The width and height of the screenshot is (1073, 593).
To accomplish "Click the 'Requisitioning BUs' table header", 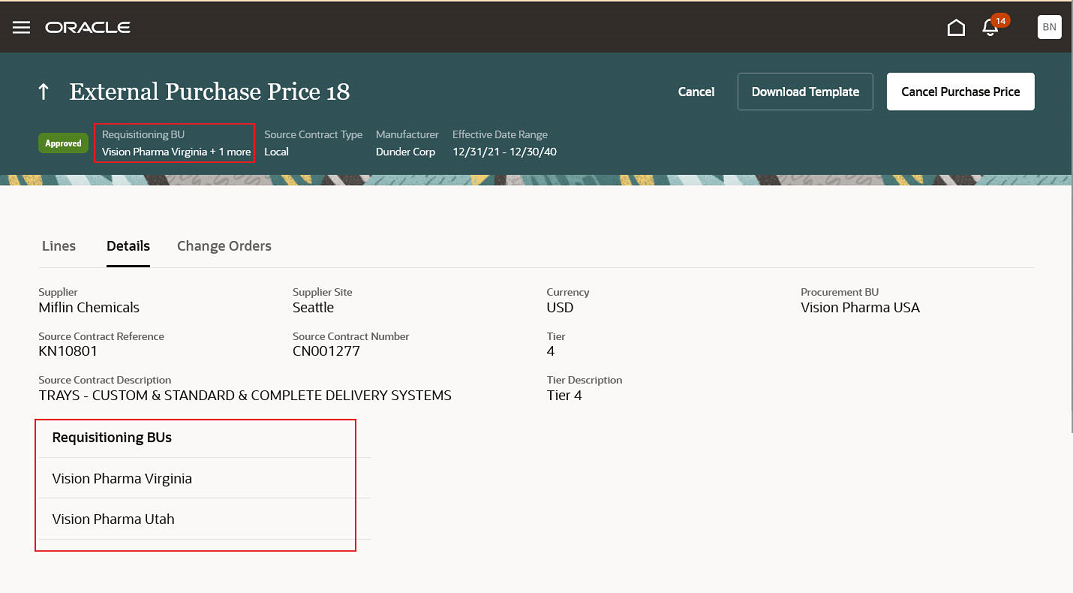I will 112,438.
